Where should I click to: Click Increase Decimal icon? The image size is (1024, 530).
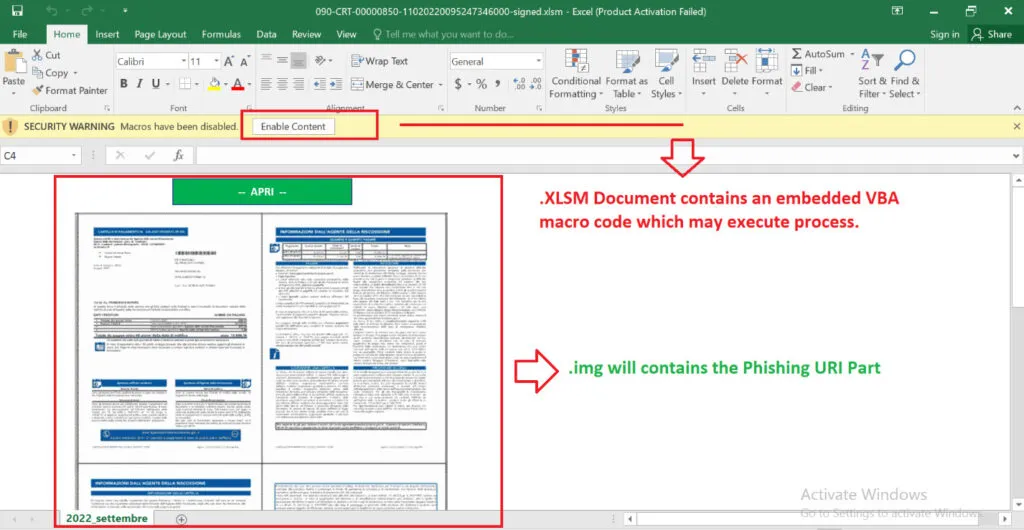pos(519,84)
